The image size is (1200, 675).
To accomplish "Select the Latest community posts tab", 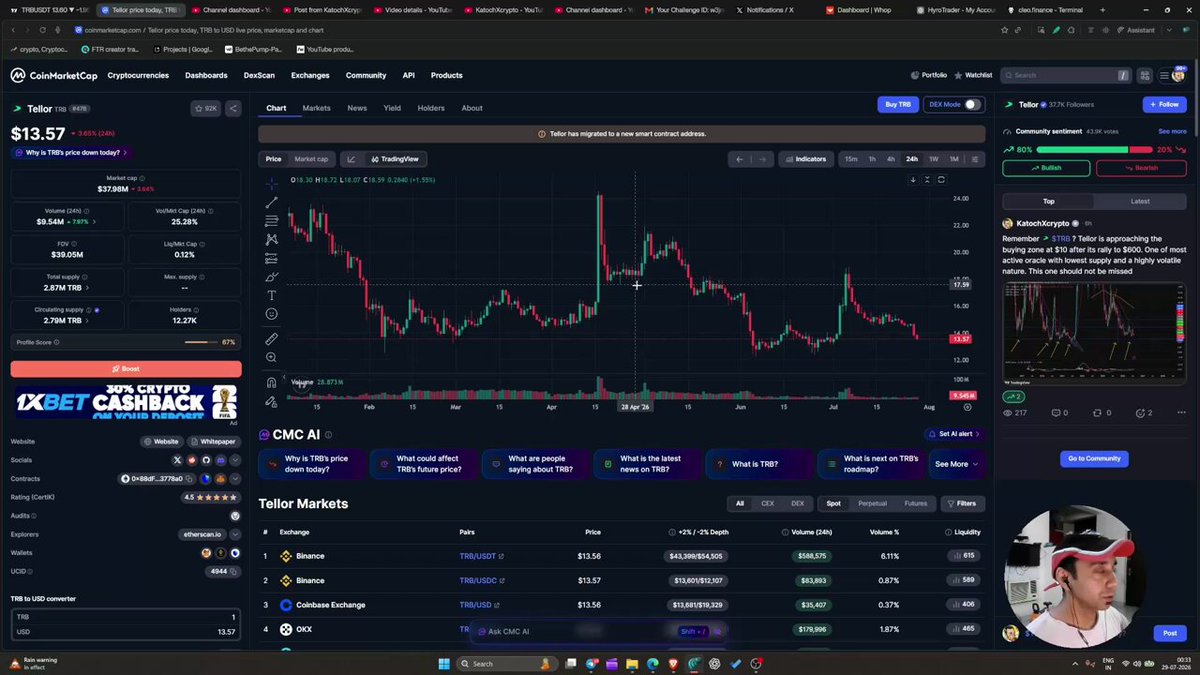I will (1139, 201).
